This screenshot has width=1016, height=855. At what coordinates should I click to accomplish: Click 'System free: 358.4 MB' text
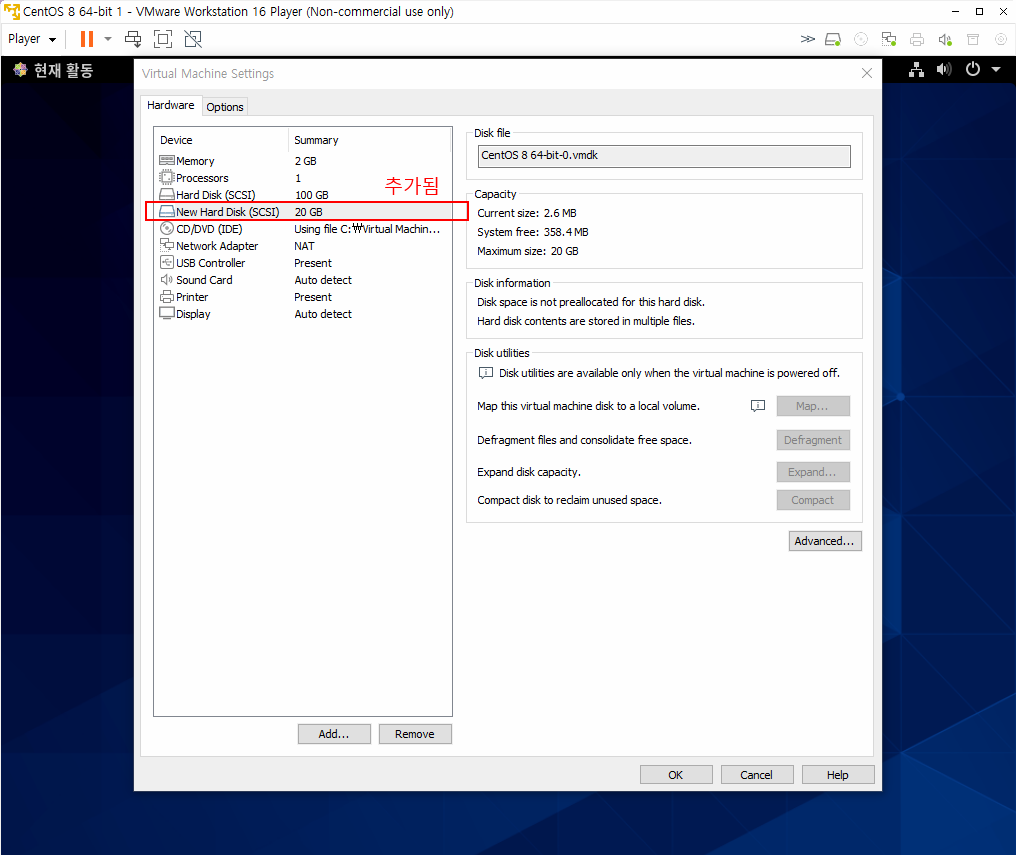(533, 232)
